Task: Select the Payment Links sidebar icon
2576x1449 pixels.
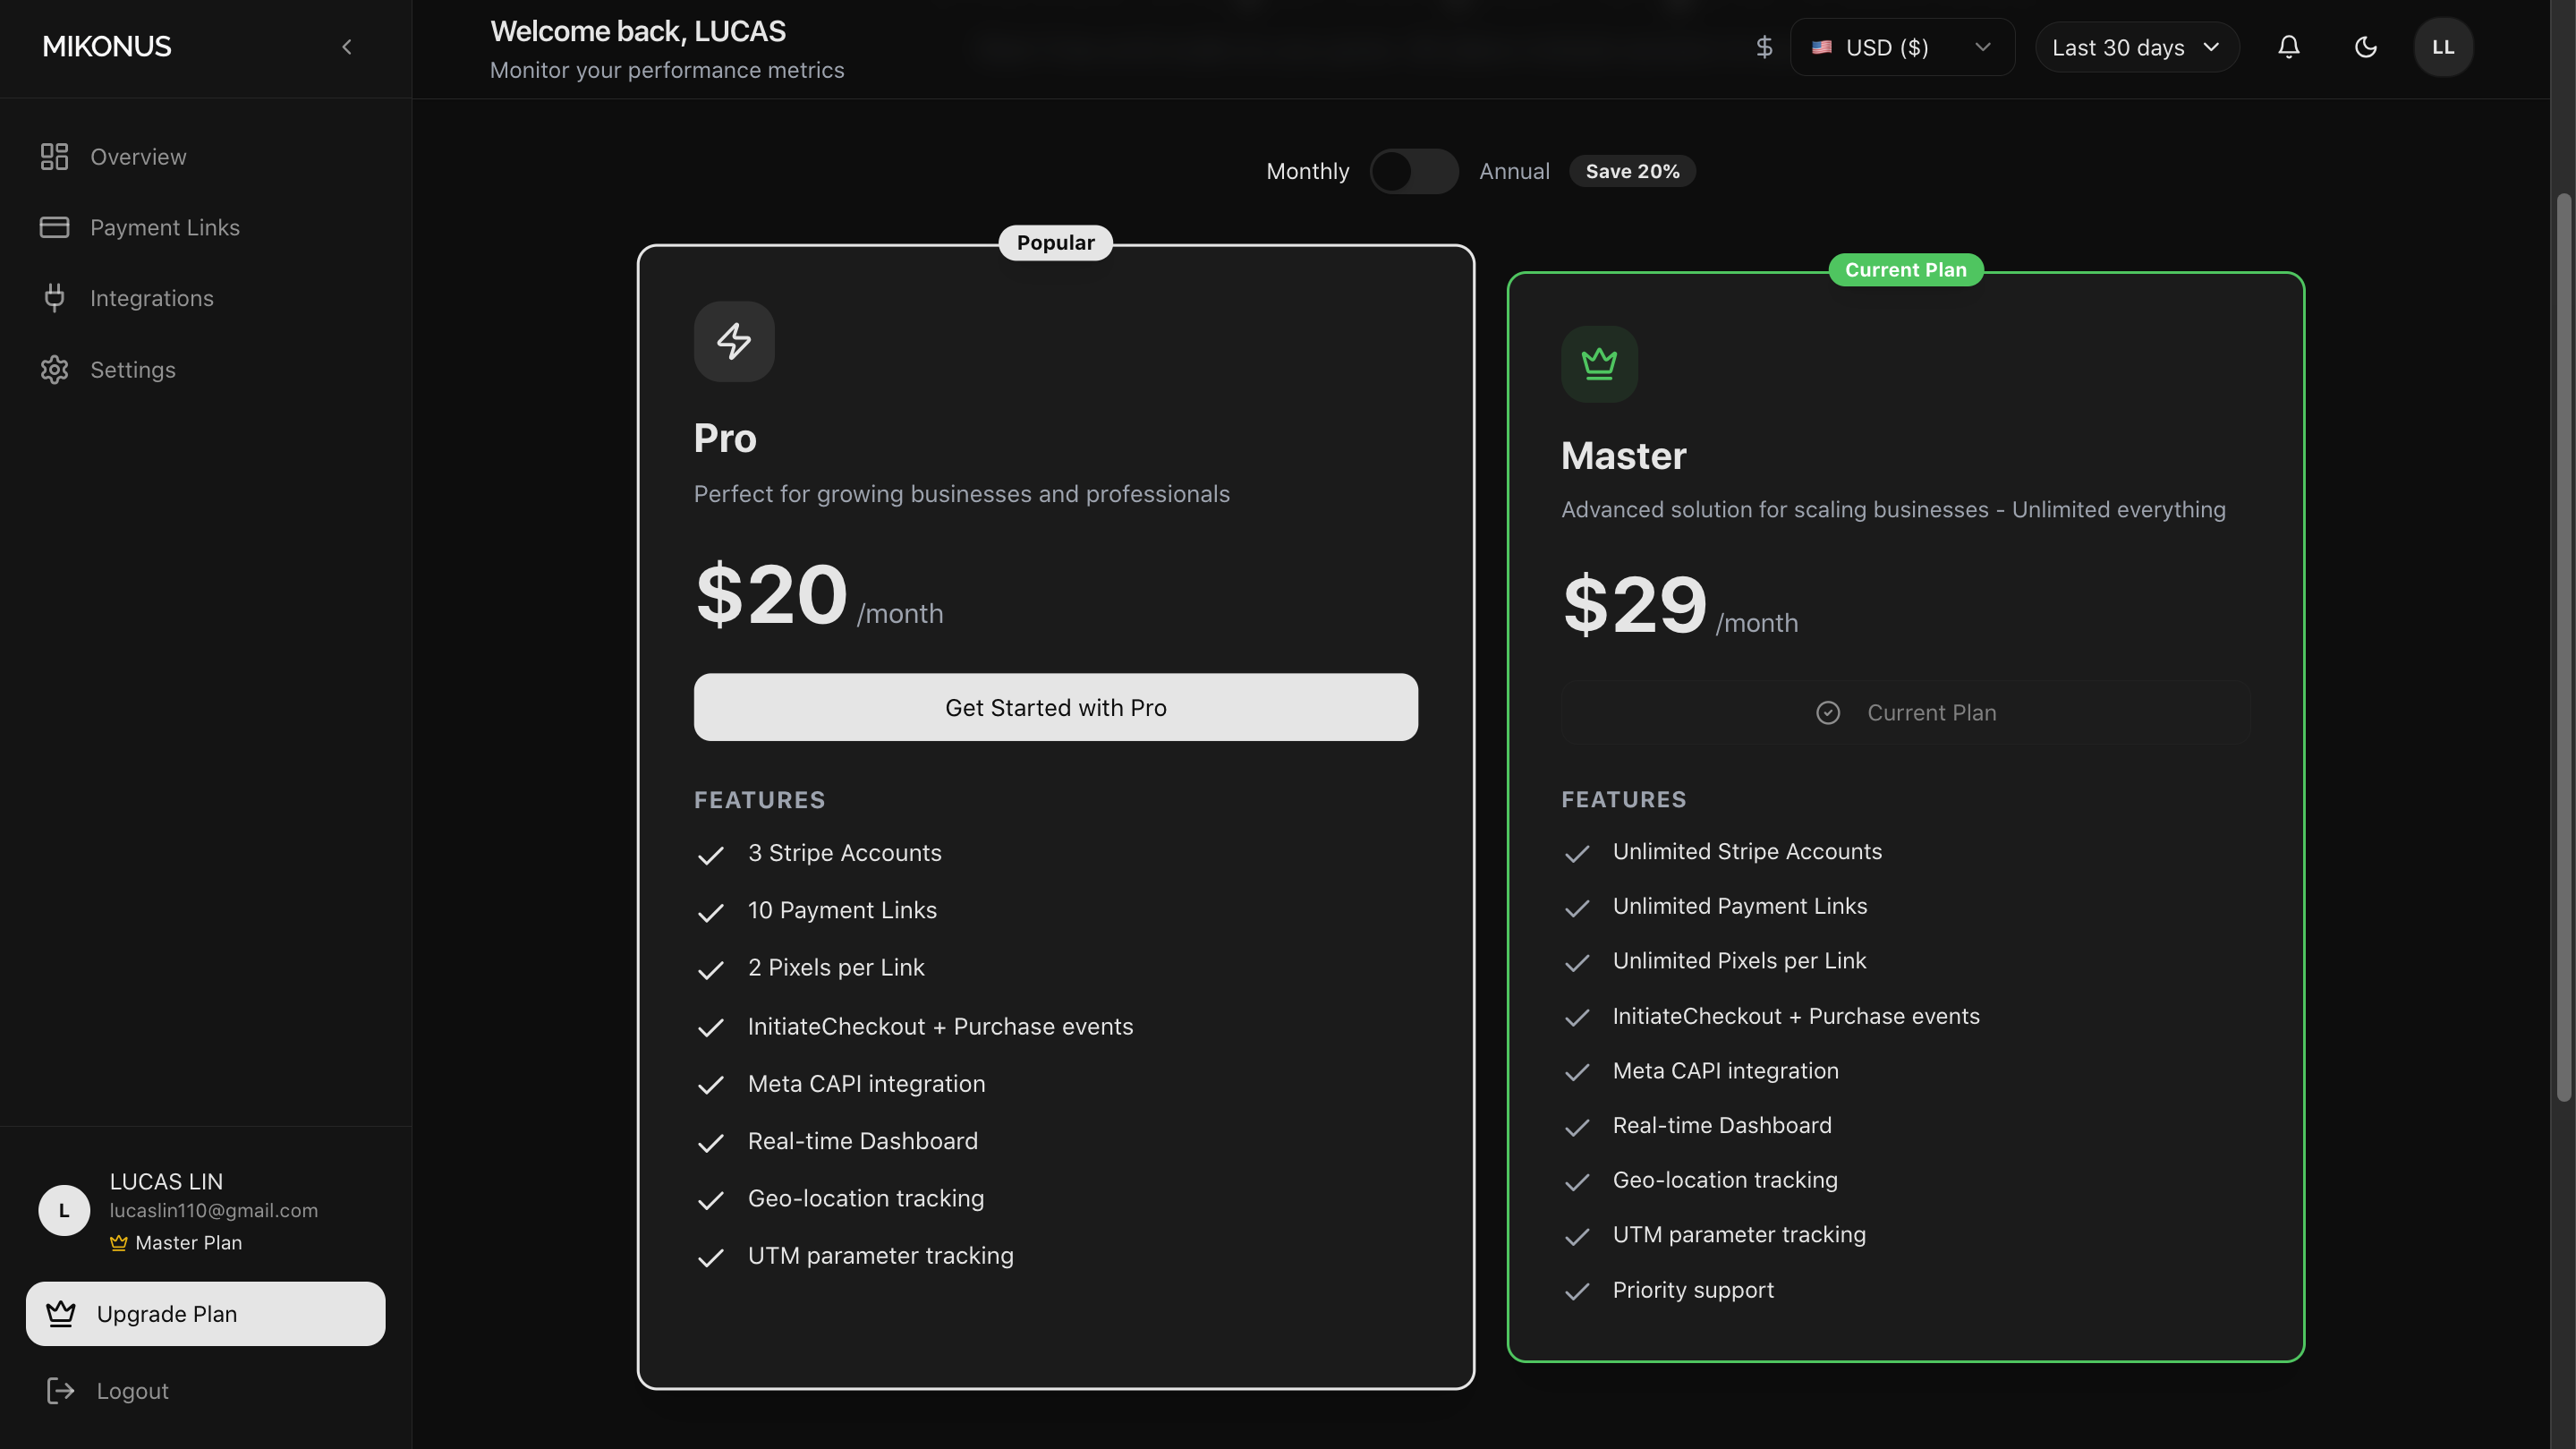Action: pos(55,227)
